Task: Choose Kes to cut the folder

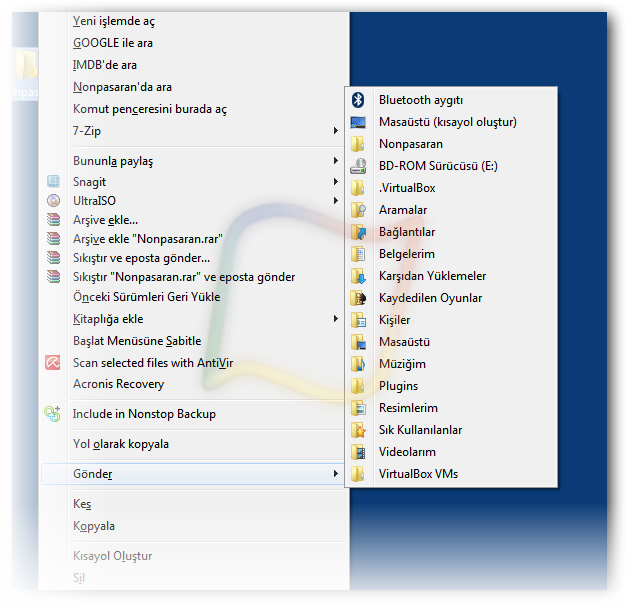Action: pyautogui.click(x=82, y=504)
